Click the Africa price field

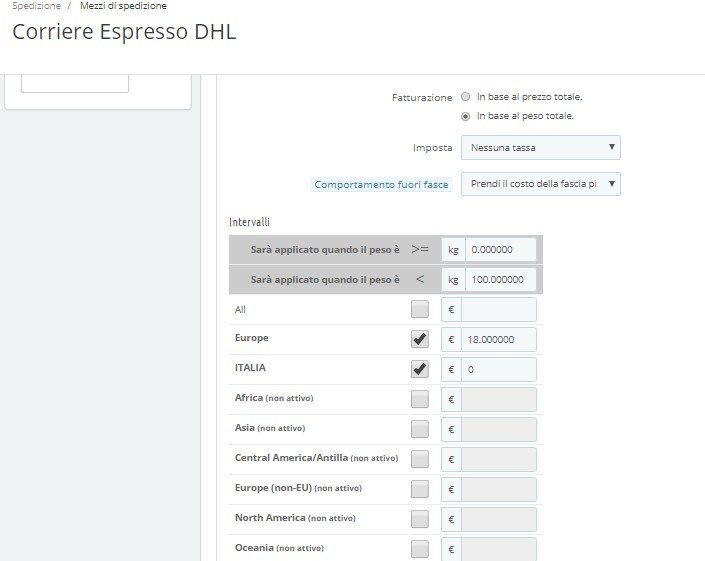[x=499, y=399]
